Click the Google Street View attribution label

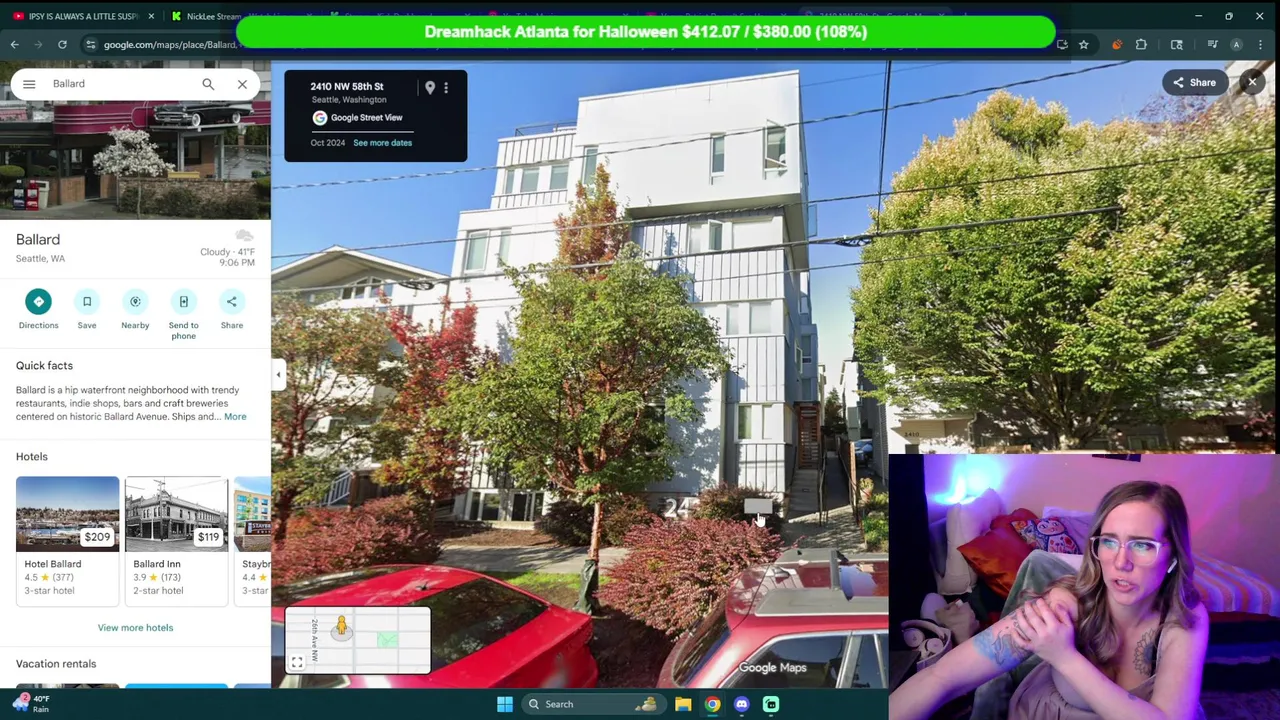click(x=357, y=118)
